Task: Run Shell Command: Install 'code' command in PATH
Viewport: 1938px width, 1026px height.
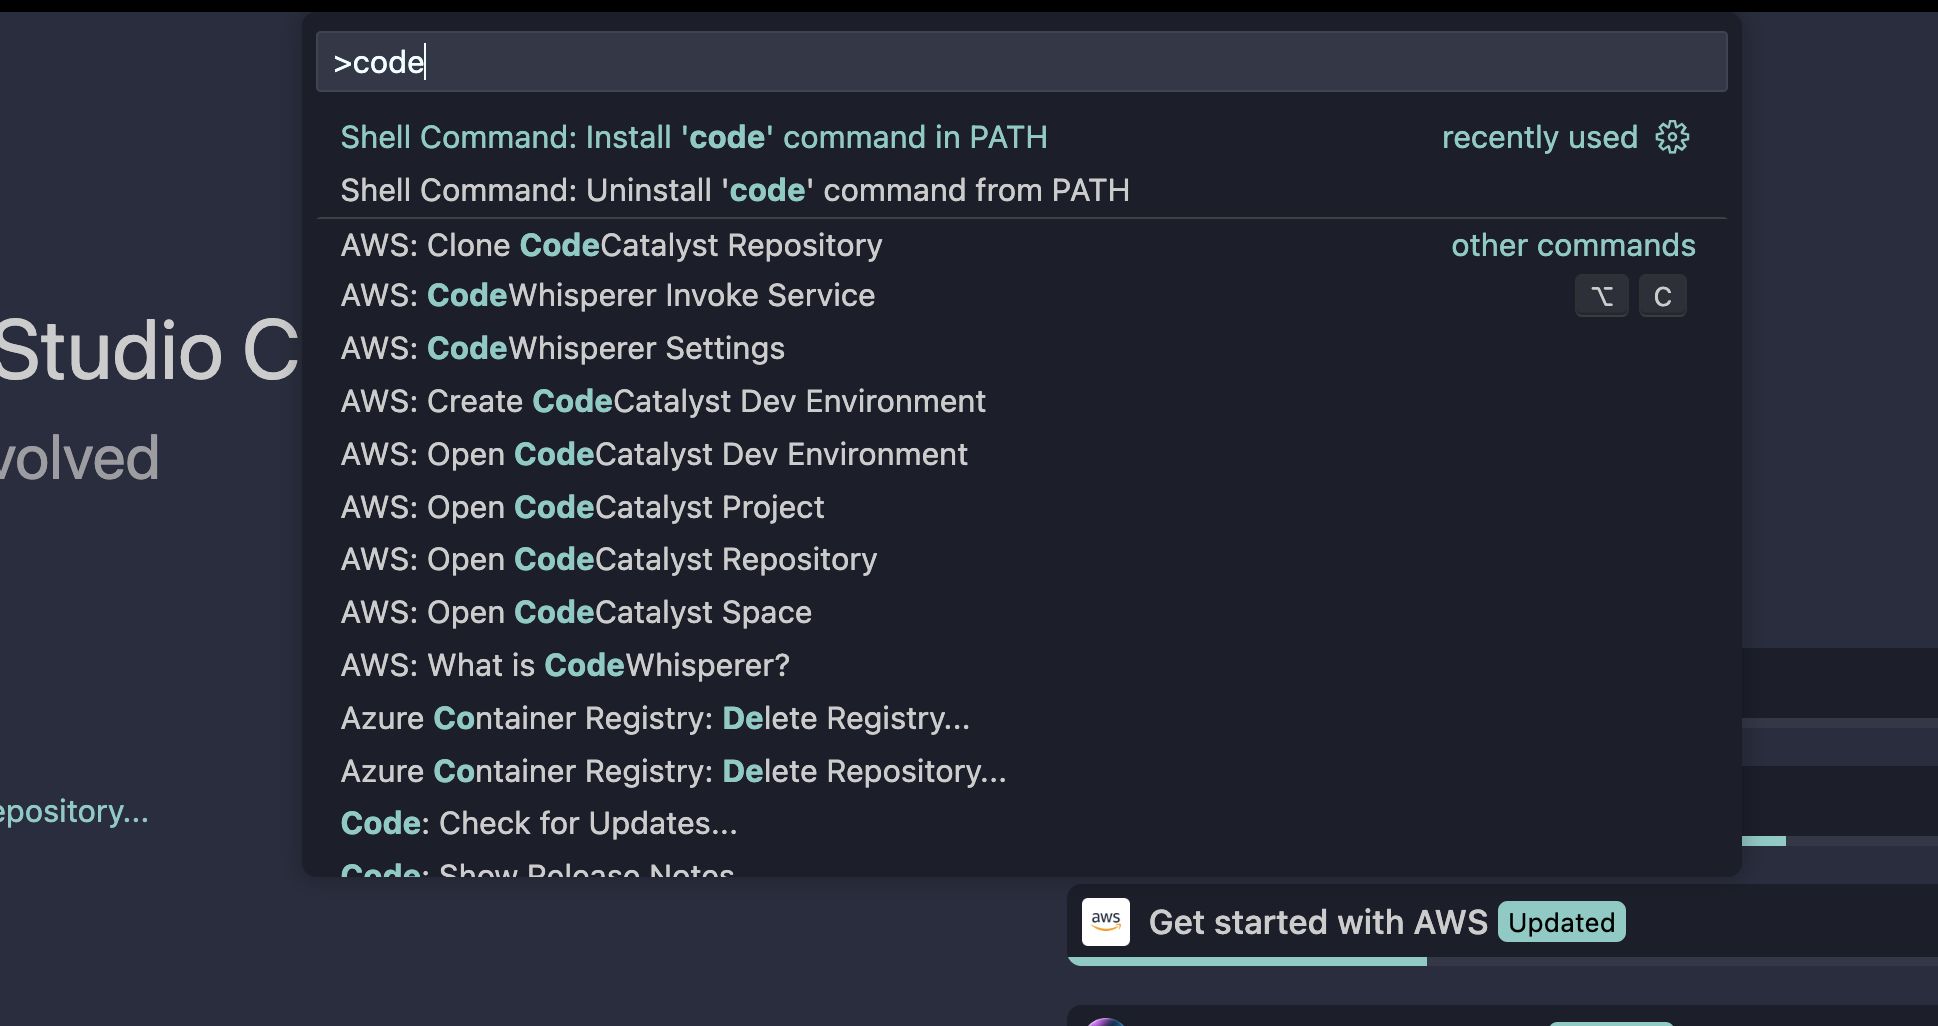Action: point(694,137)
